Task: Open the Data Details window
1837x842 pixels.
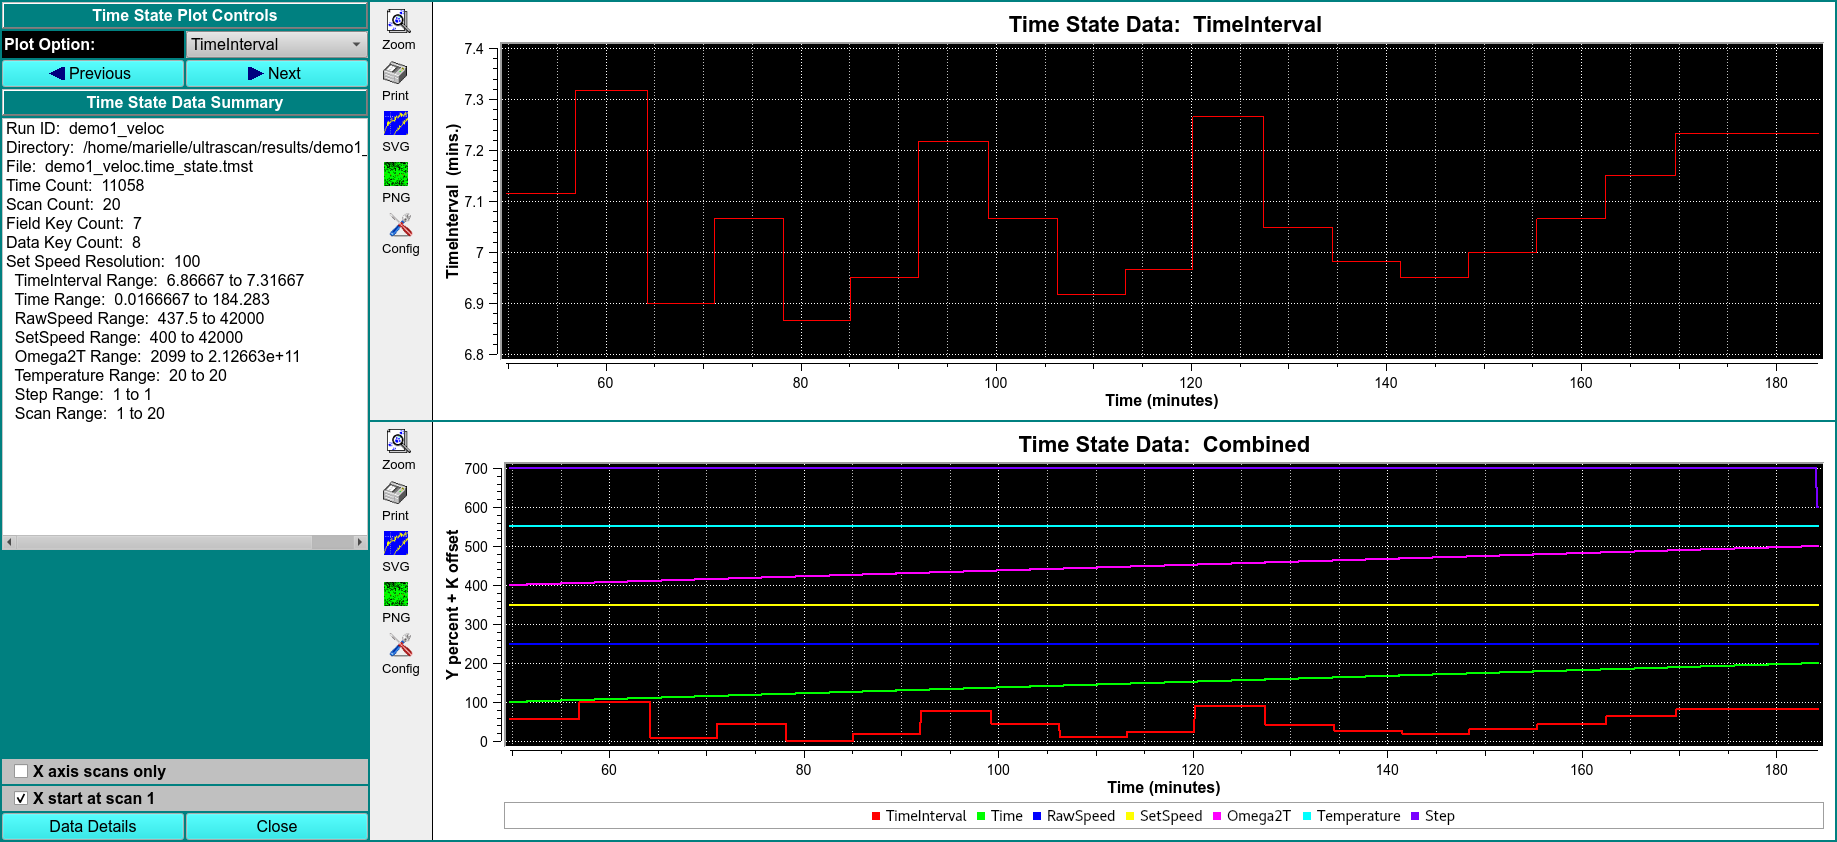Action: 92,827
